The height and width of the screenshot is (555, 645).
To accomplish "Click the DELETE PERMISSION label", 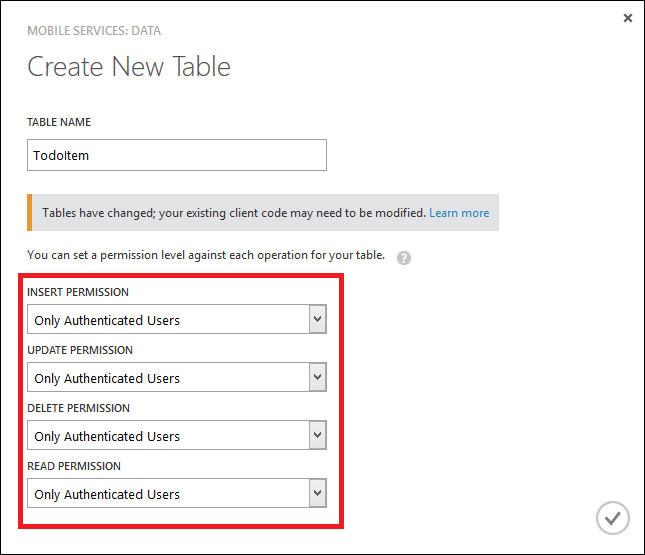I will [x=78, y=408].
